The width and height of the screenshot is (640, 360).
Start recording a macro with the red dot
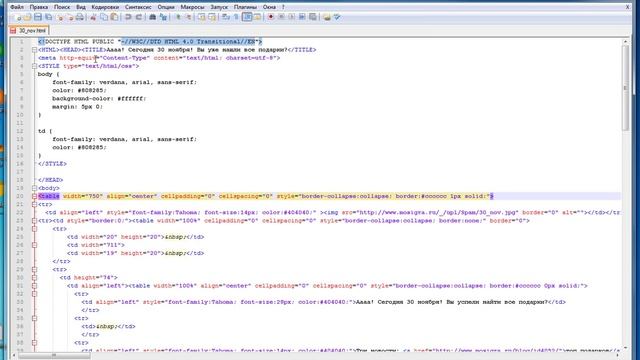271,17
